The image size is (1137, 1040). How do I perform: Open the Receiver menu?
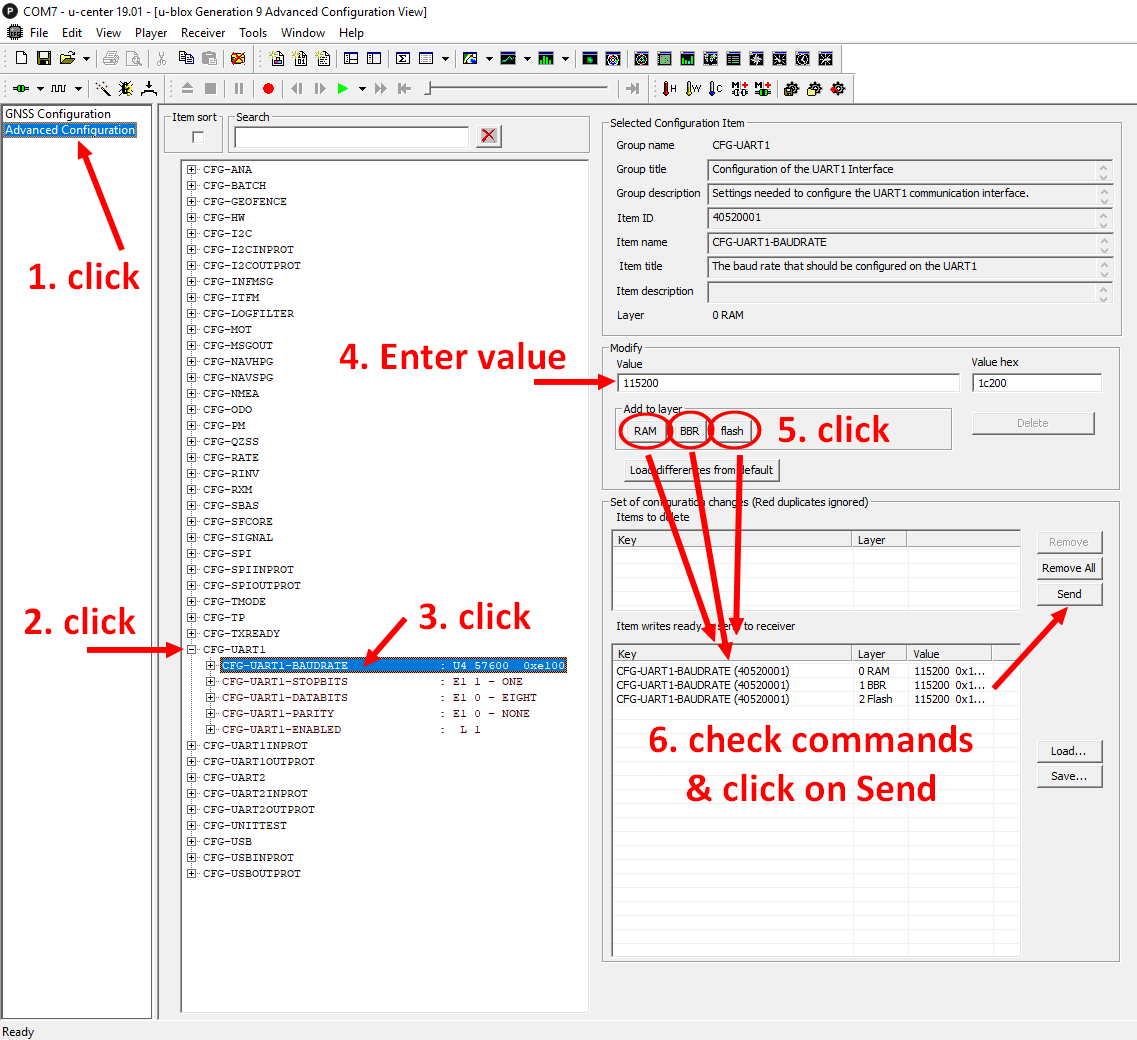click(203, 33)
